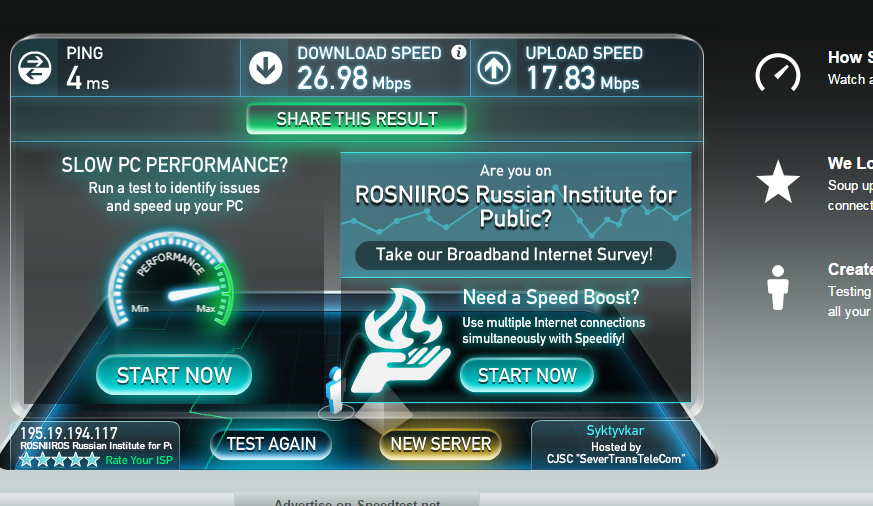Viewport: 873px width, 506px height.
Task: Click the Rate Your ISP link
Action: [139, 460]
